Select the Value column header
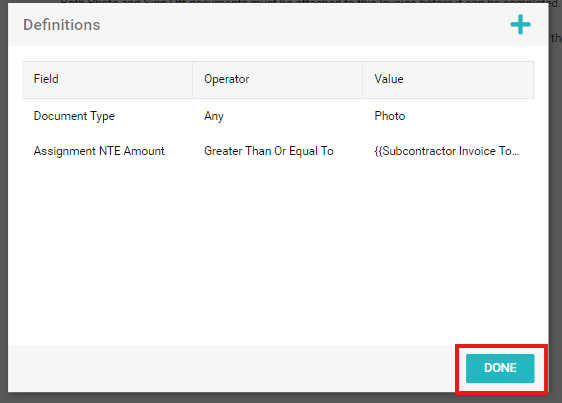The height and width of the screenshot is (403, 562). point(448,80)
